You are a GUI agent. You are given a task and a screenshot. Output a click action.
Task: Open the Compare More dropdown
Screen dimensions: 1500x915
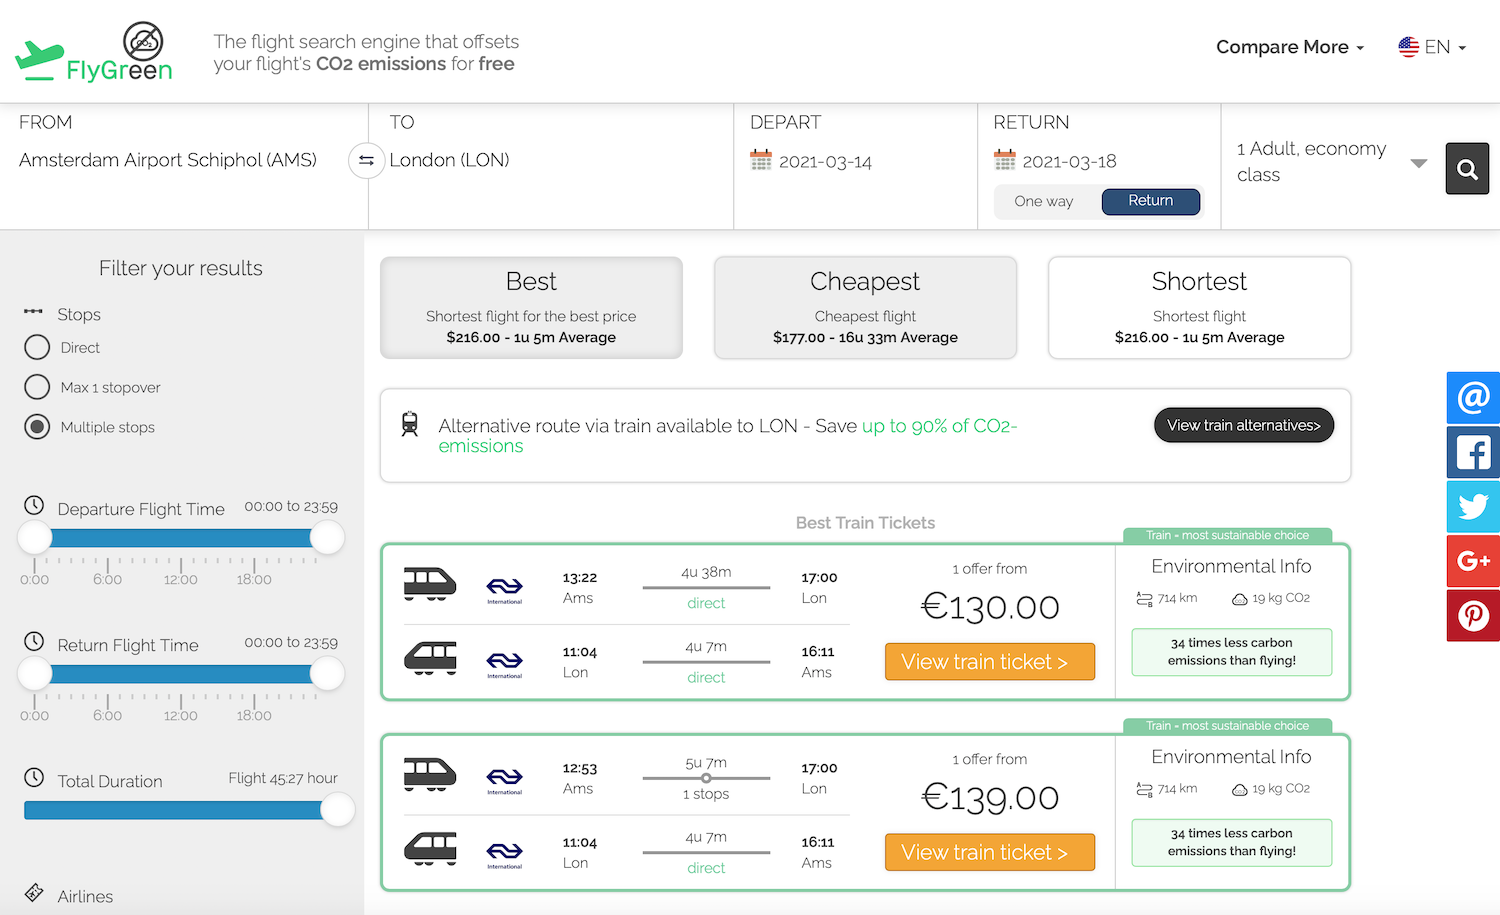1289,47
